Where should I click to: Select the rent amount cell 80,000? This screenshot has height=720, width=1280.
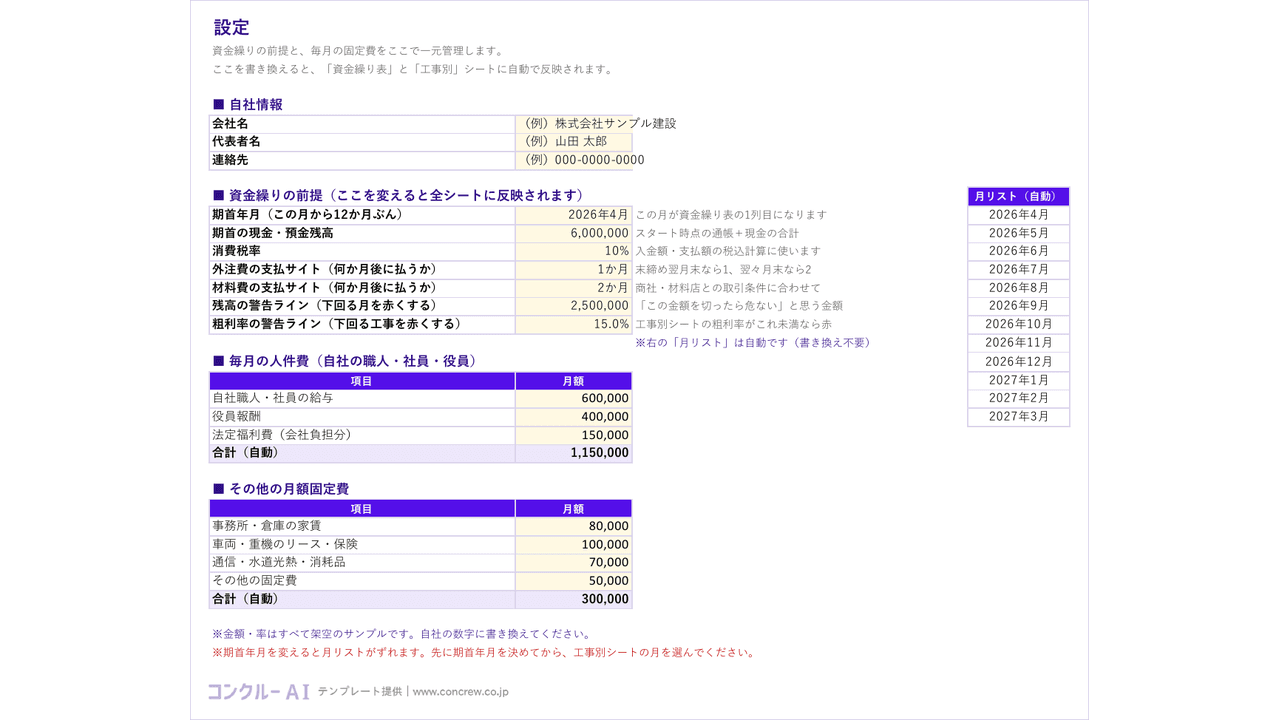pos(574,526)
